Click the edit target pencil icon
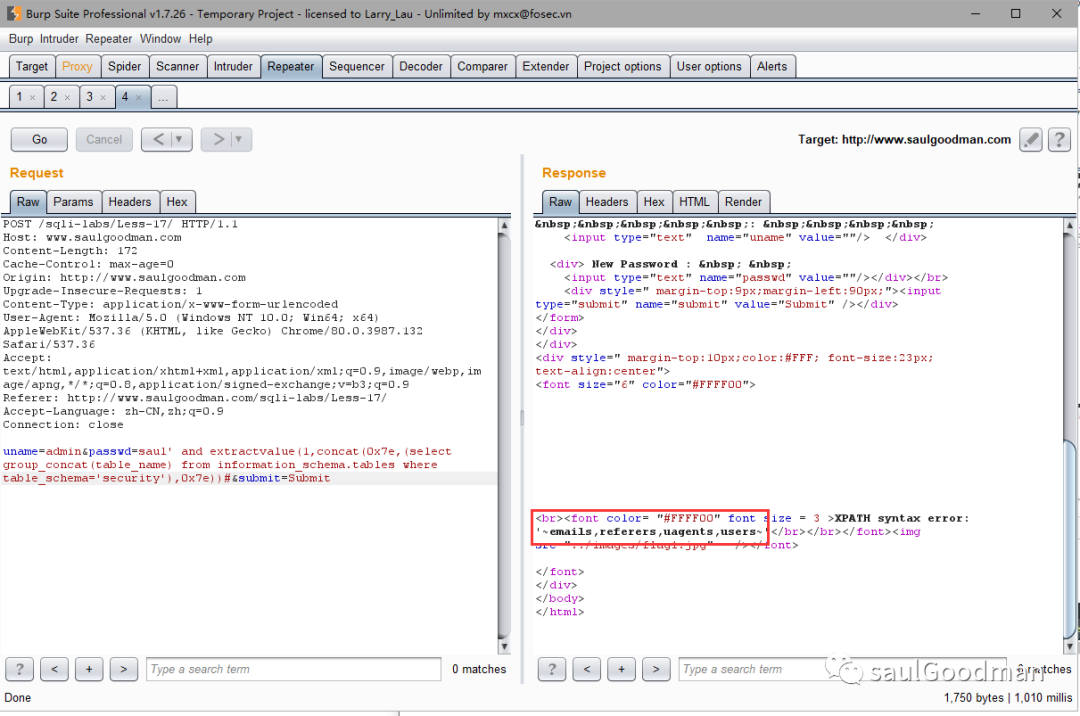The width and height of the screenshot is (1080, 716). click(x=1030, y=140)
